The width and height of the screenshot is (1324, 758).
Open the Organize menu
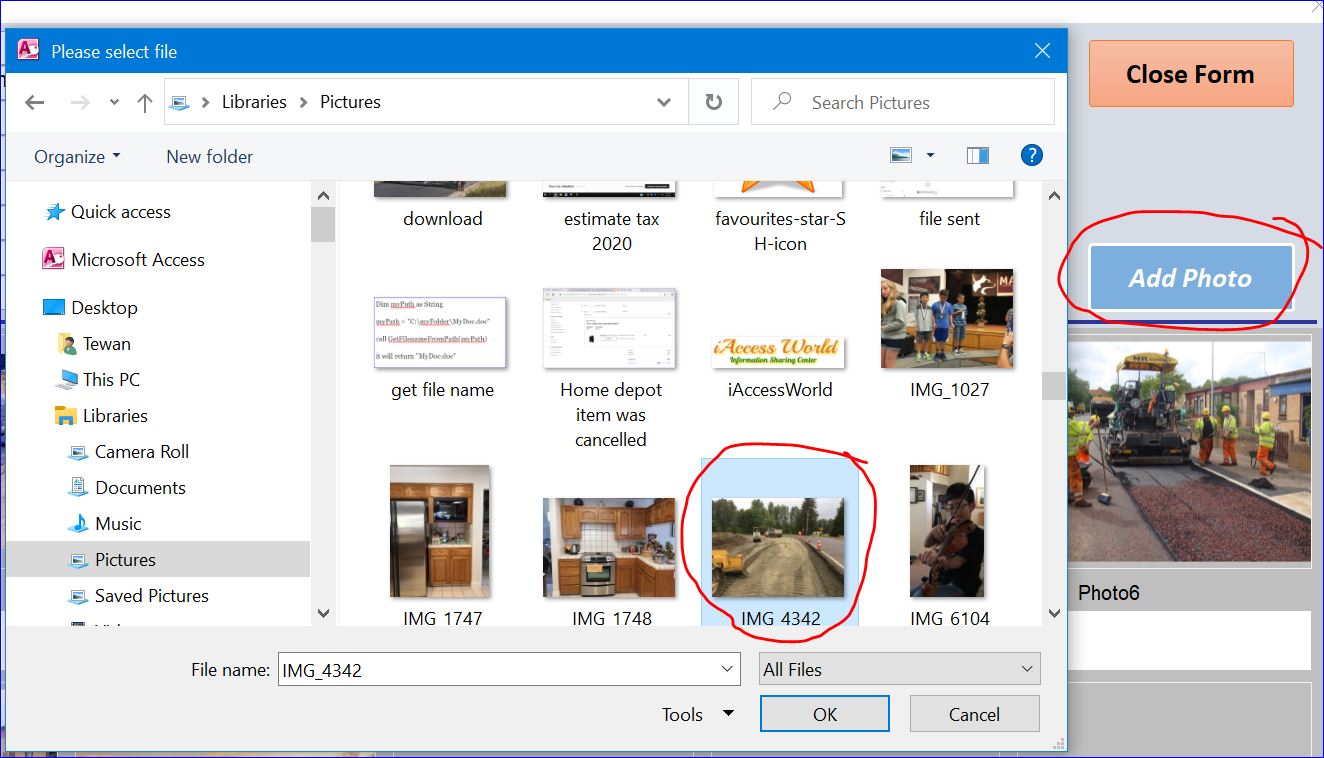[77, 157]
